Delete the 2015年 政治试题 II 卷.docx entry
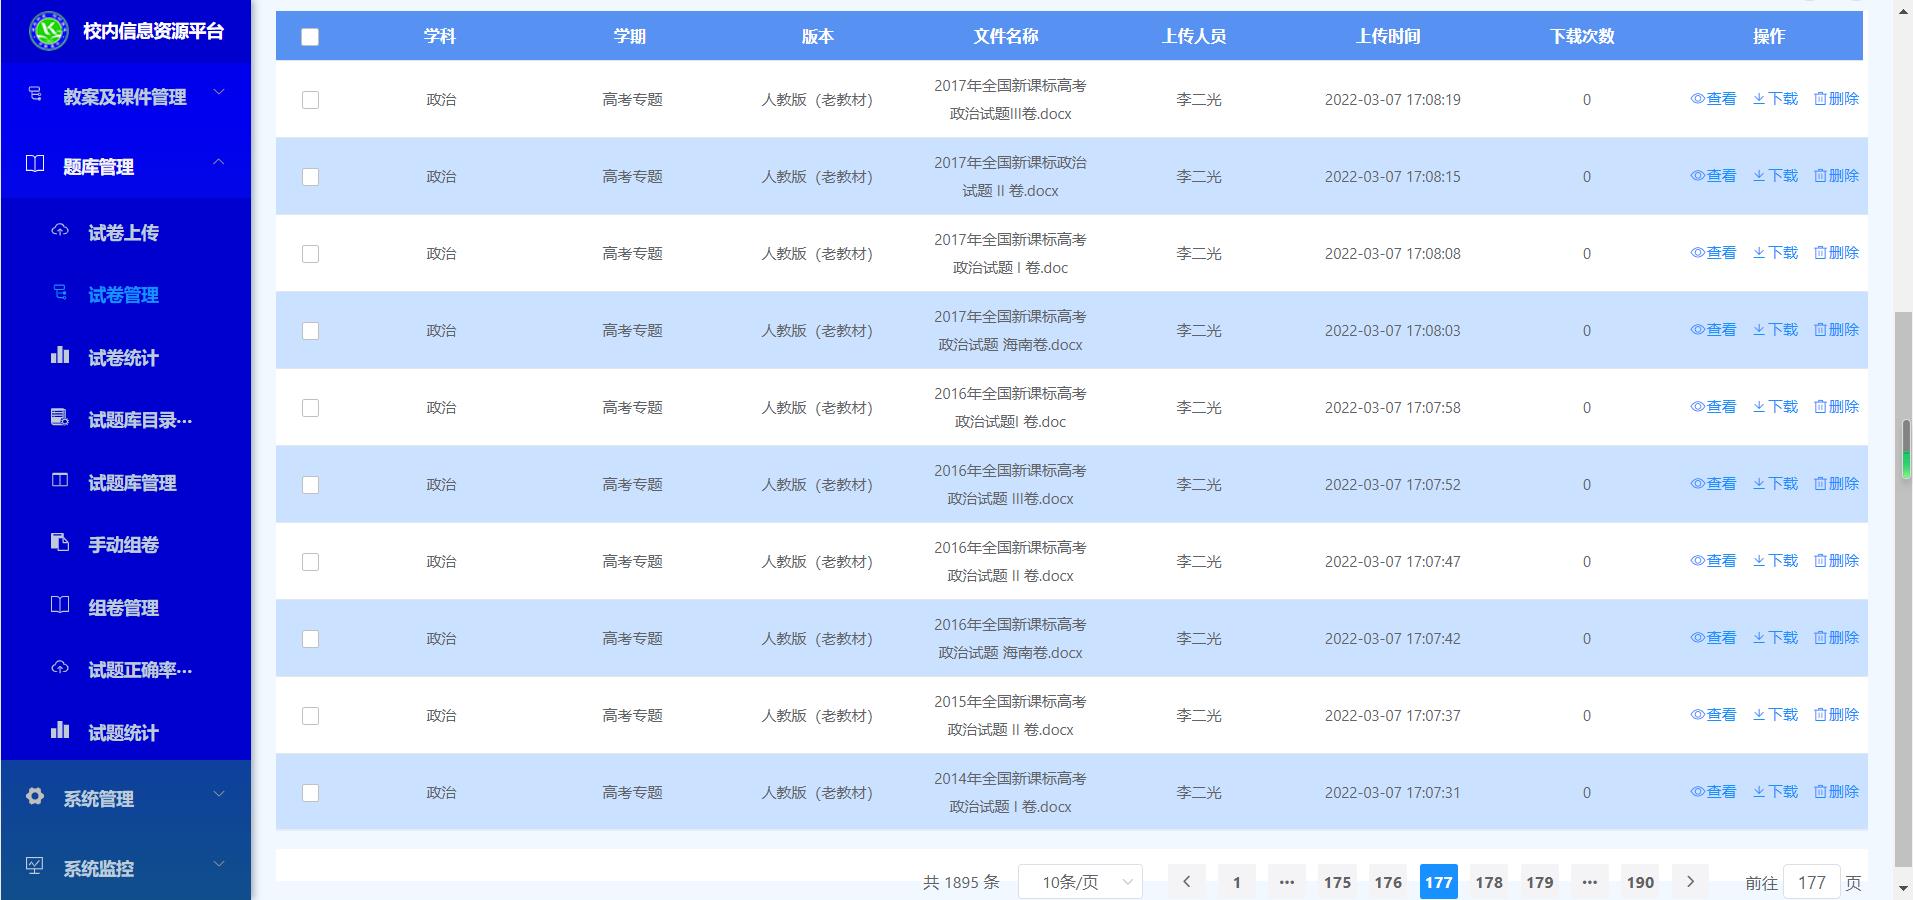Image resolution: width=1913 pixels, height=900 pixels. 1836,715
